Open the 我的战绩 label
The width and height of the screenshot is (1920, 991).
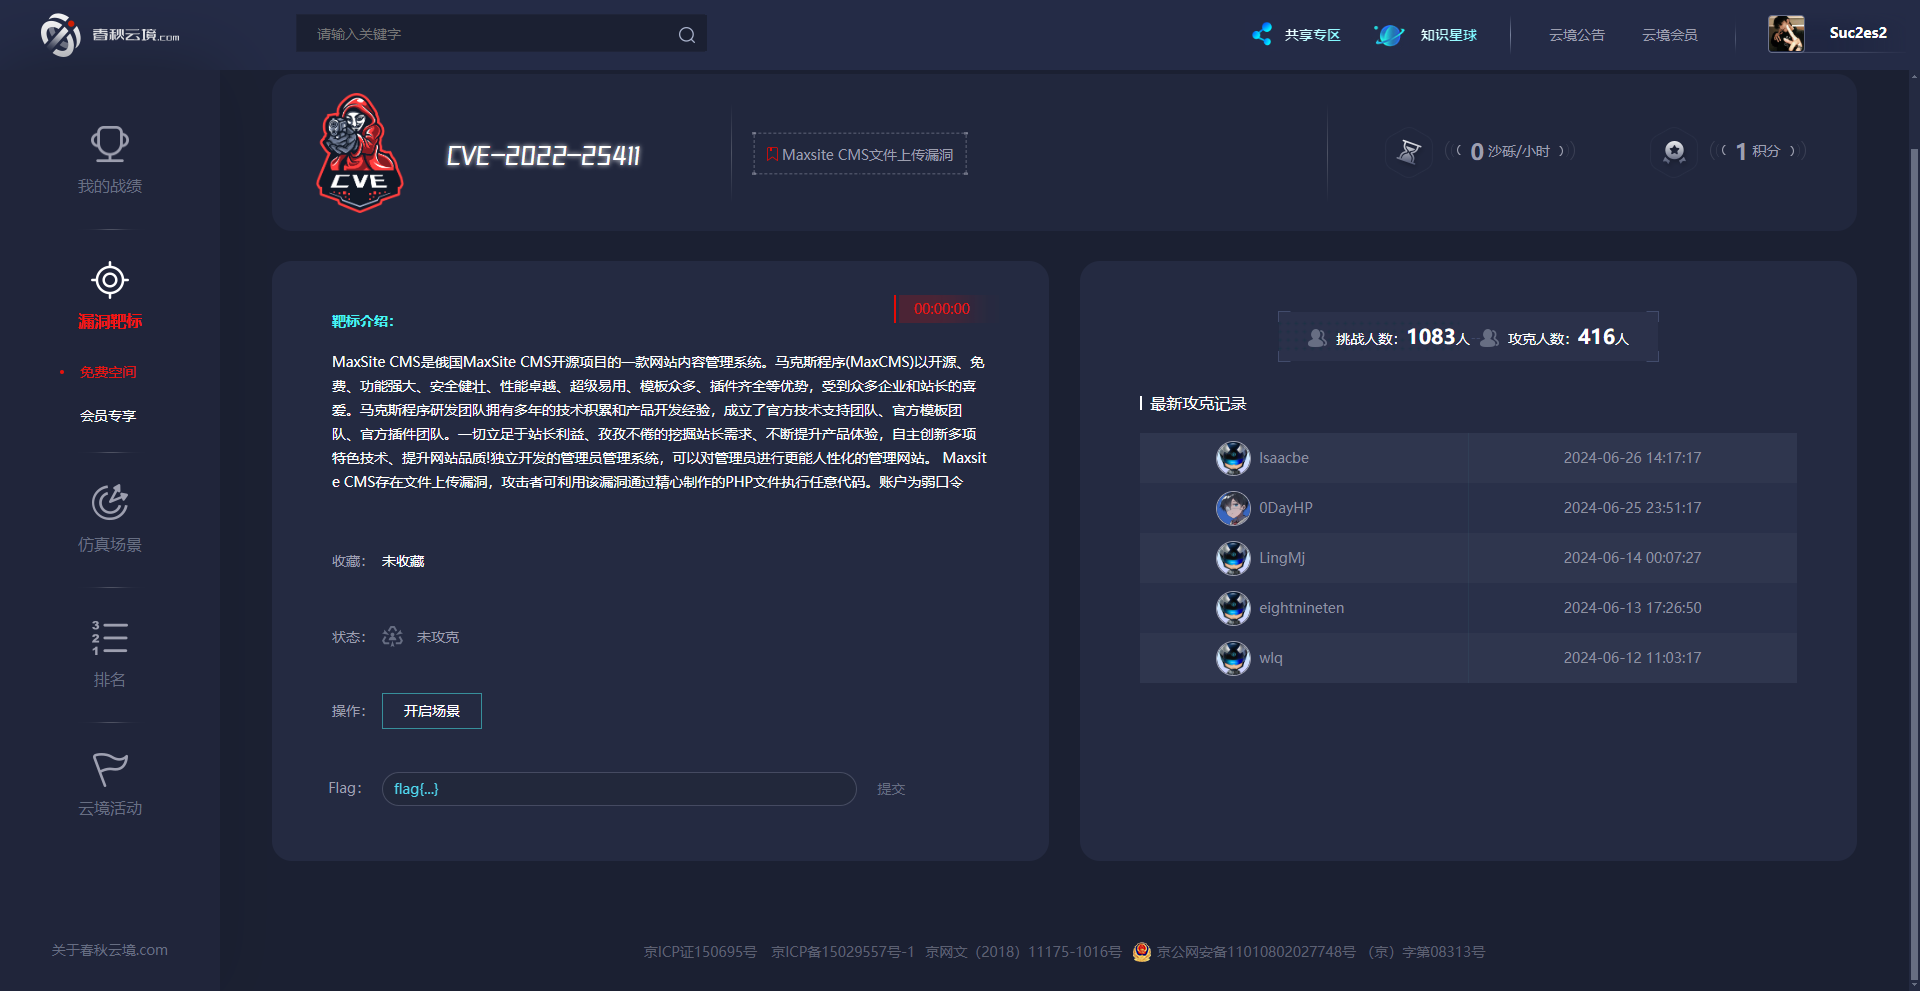[x=110, y=186]
